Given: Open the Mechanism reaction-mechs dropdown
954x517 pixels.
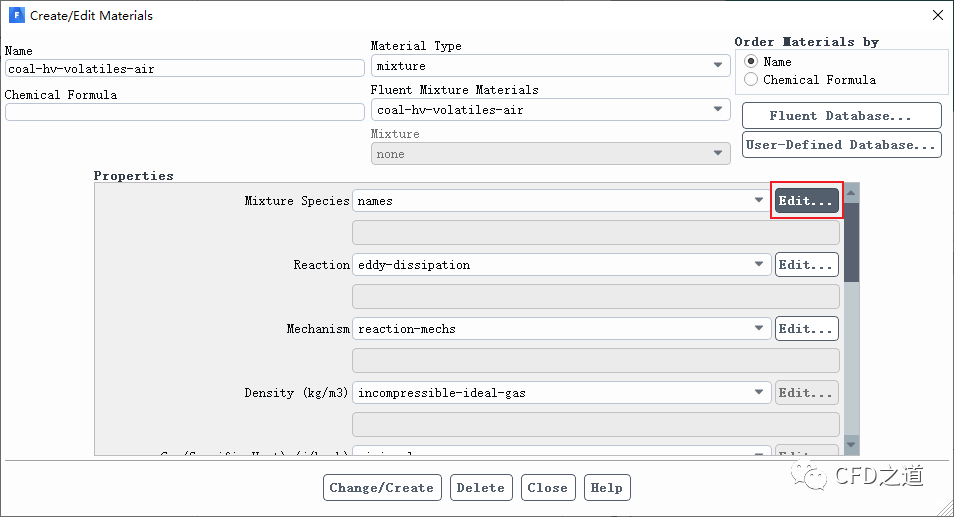Looking at the screenshot, I should [561, 329].
